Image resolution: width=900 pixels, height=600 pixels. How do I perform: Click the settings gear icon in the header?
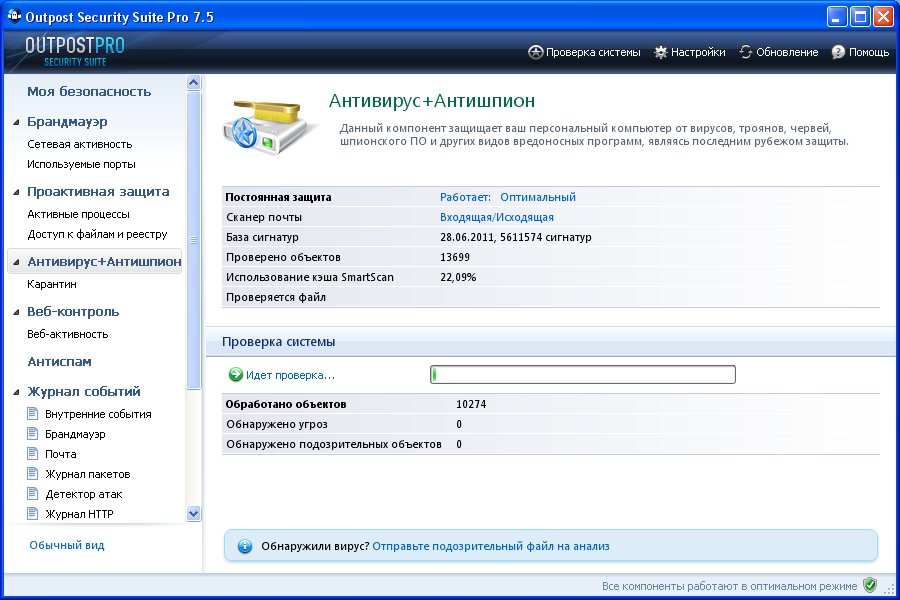pyautogui.click(x=661, y=52)
